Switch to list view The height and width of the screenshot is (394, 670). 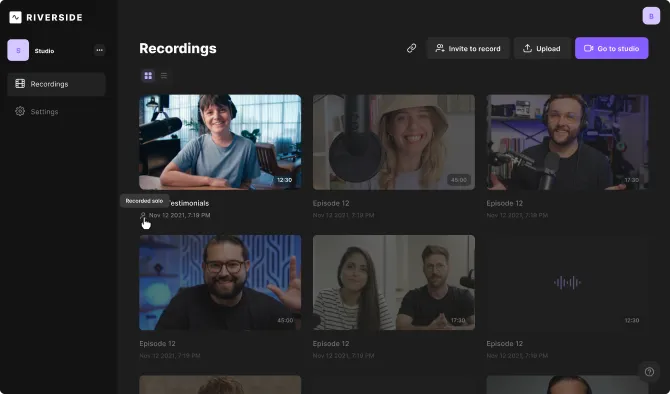click(164, 76)
